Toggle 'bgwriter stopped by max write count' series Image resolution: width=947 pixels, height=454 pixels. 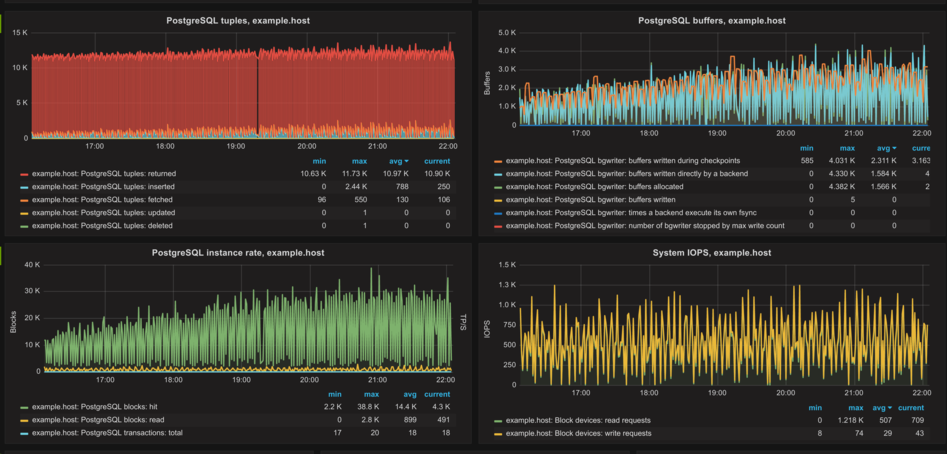click(645, 226)
